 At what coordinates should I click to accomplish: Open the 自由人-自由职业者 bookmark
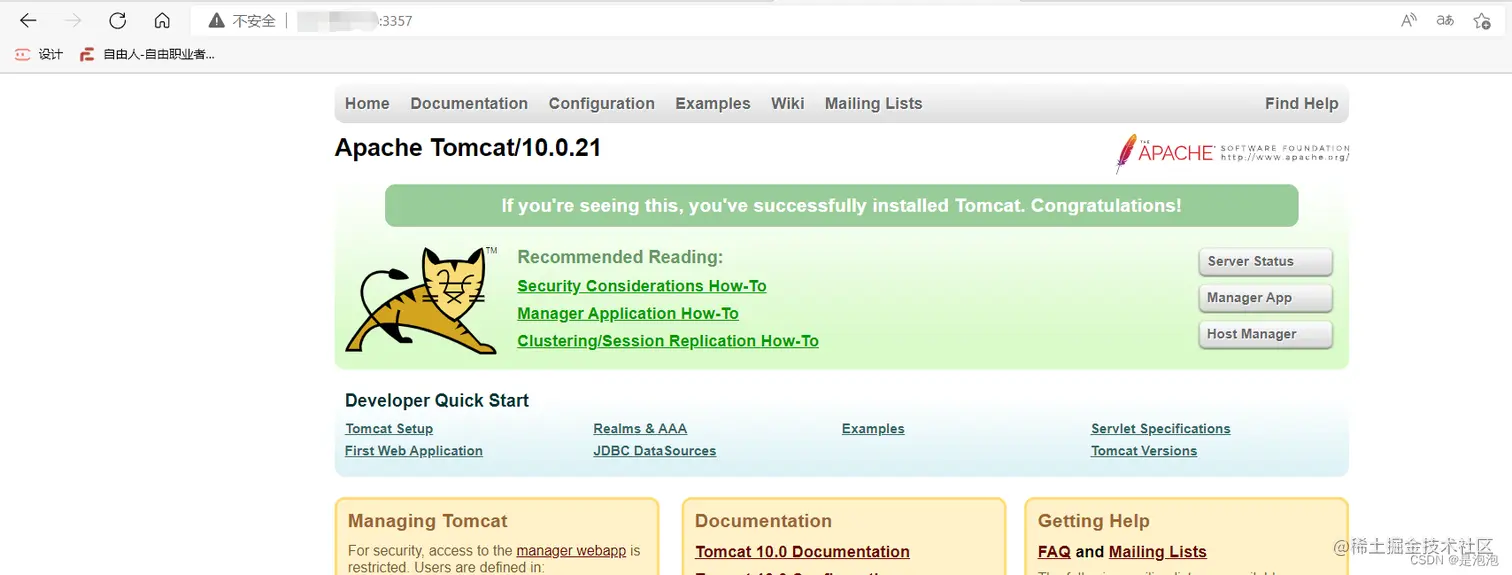[147, 54]
